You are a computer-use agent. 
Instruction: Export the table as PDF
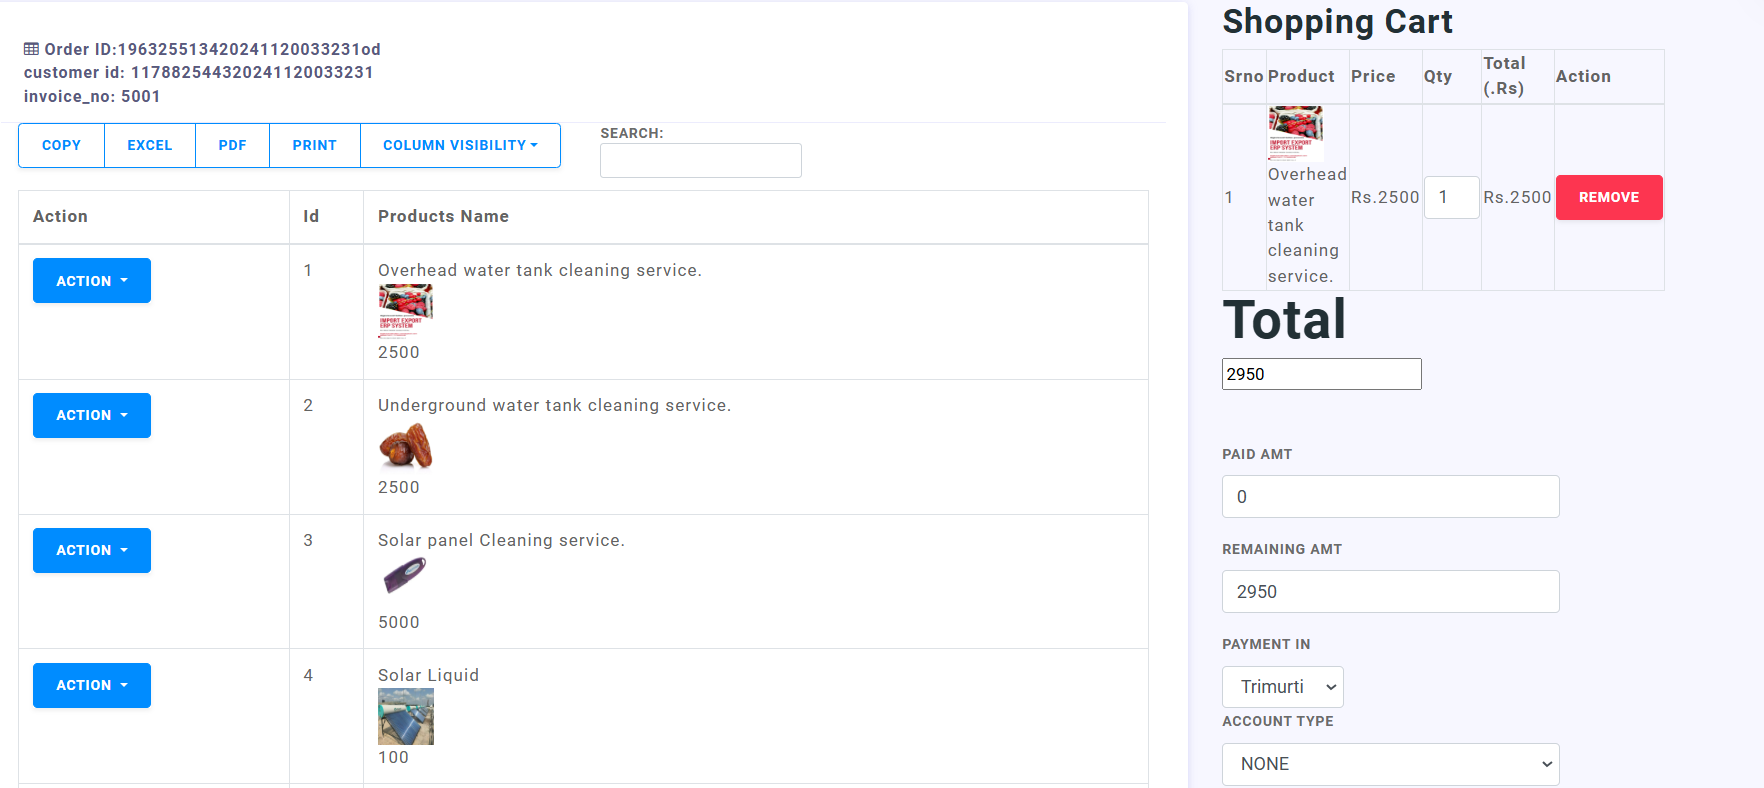pyautogui.click(x=232, y=146)
